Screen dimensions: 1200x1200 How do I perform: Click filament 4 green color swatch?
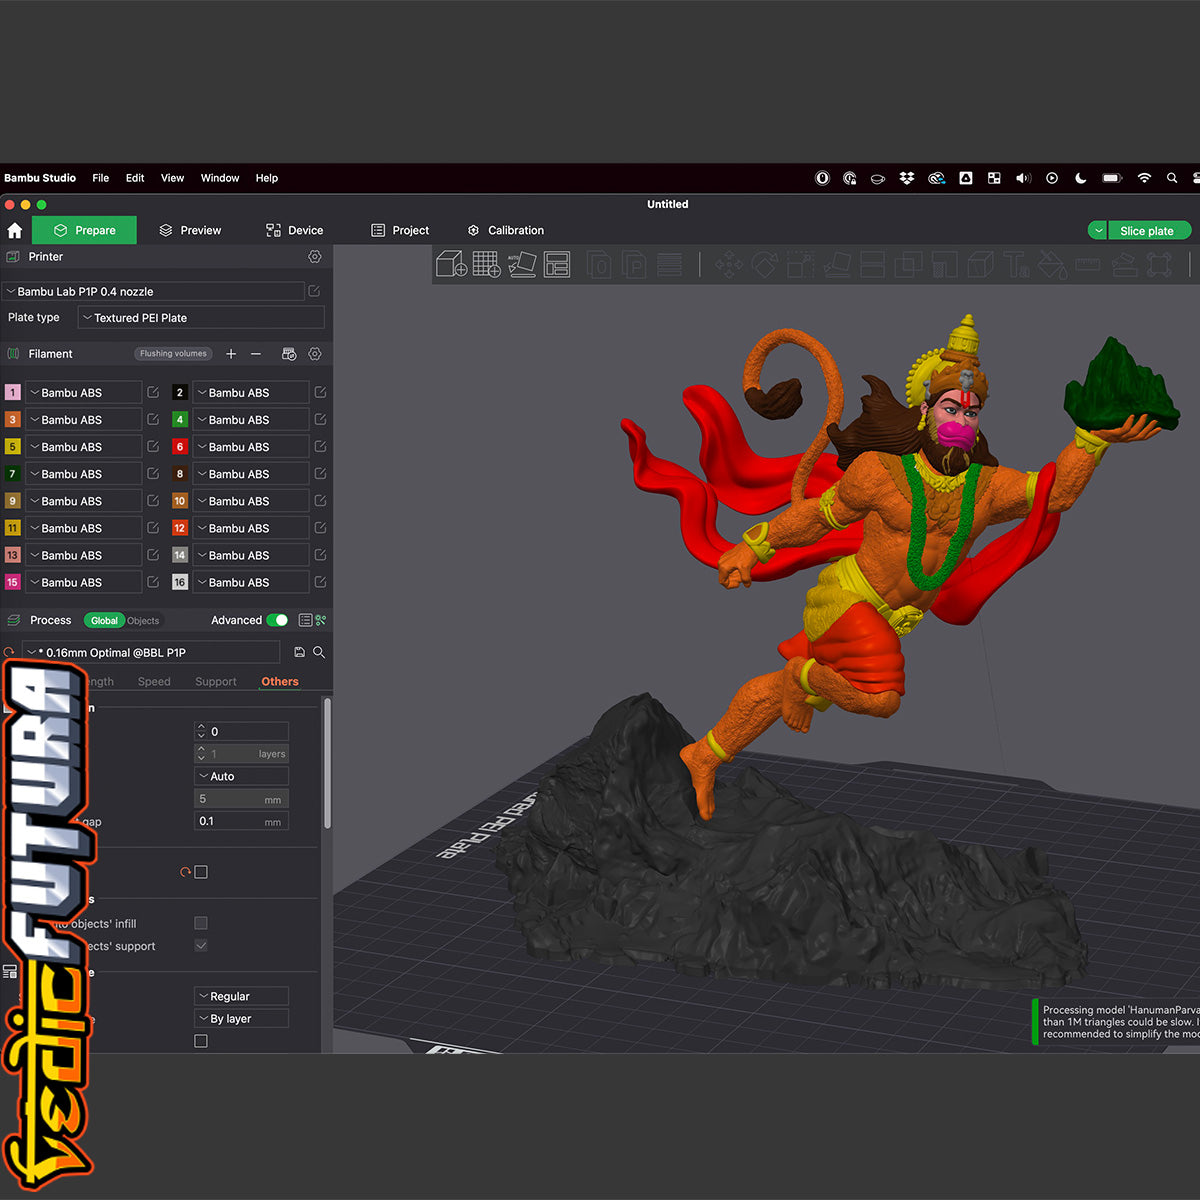[180, 420]
